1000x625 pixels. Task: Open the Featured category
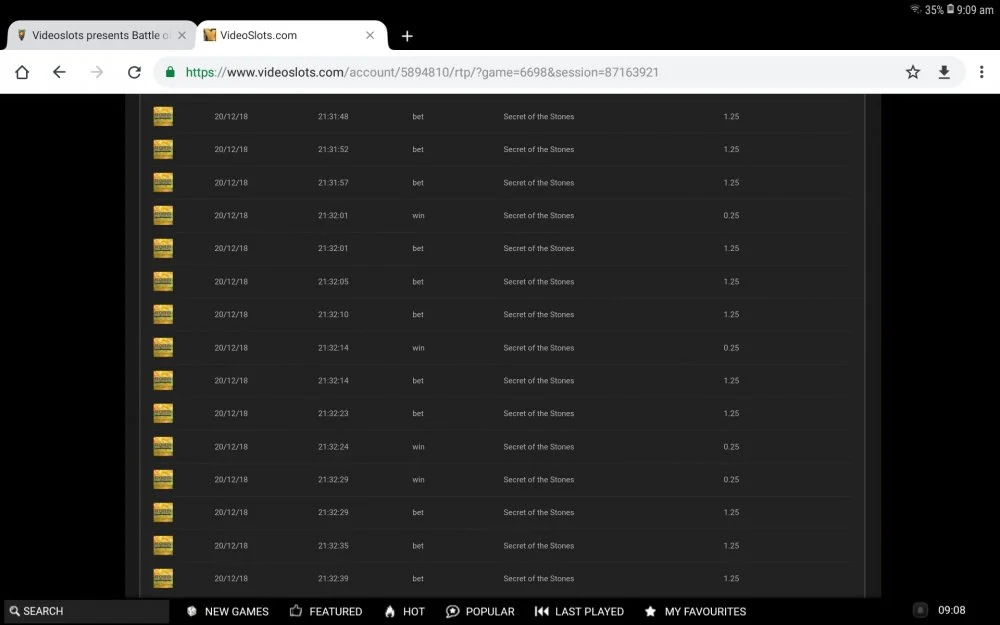(x=326, y=611)
